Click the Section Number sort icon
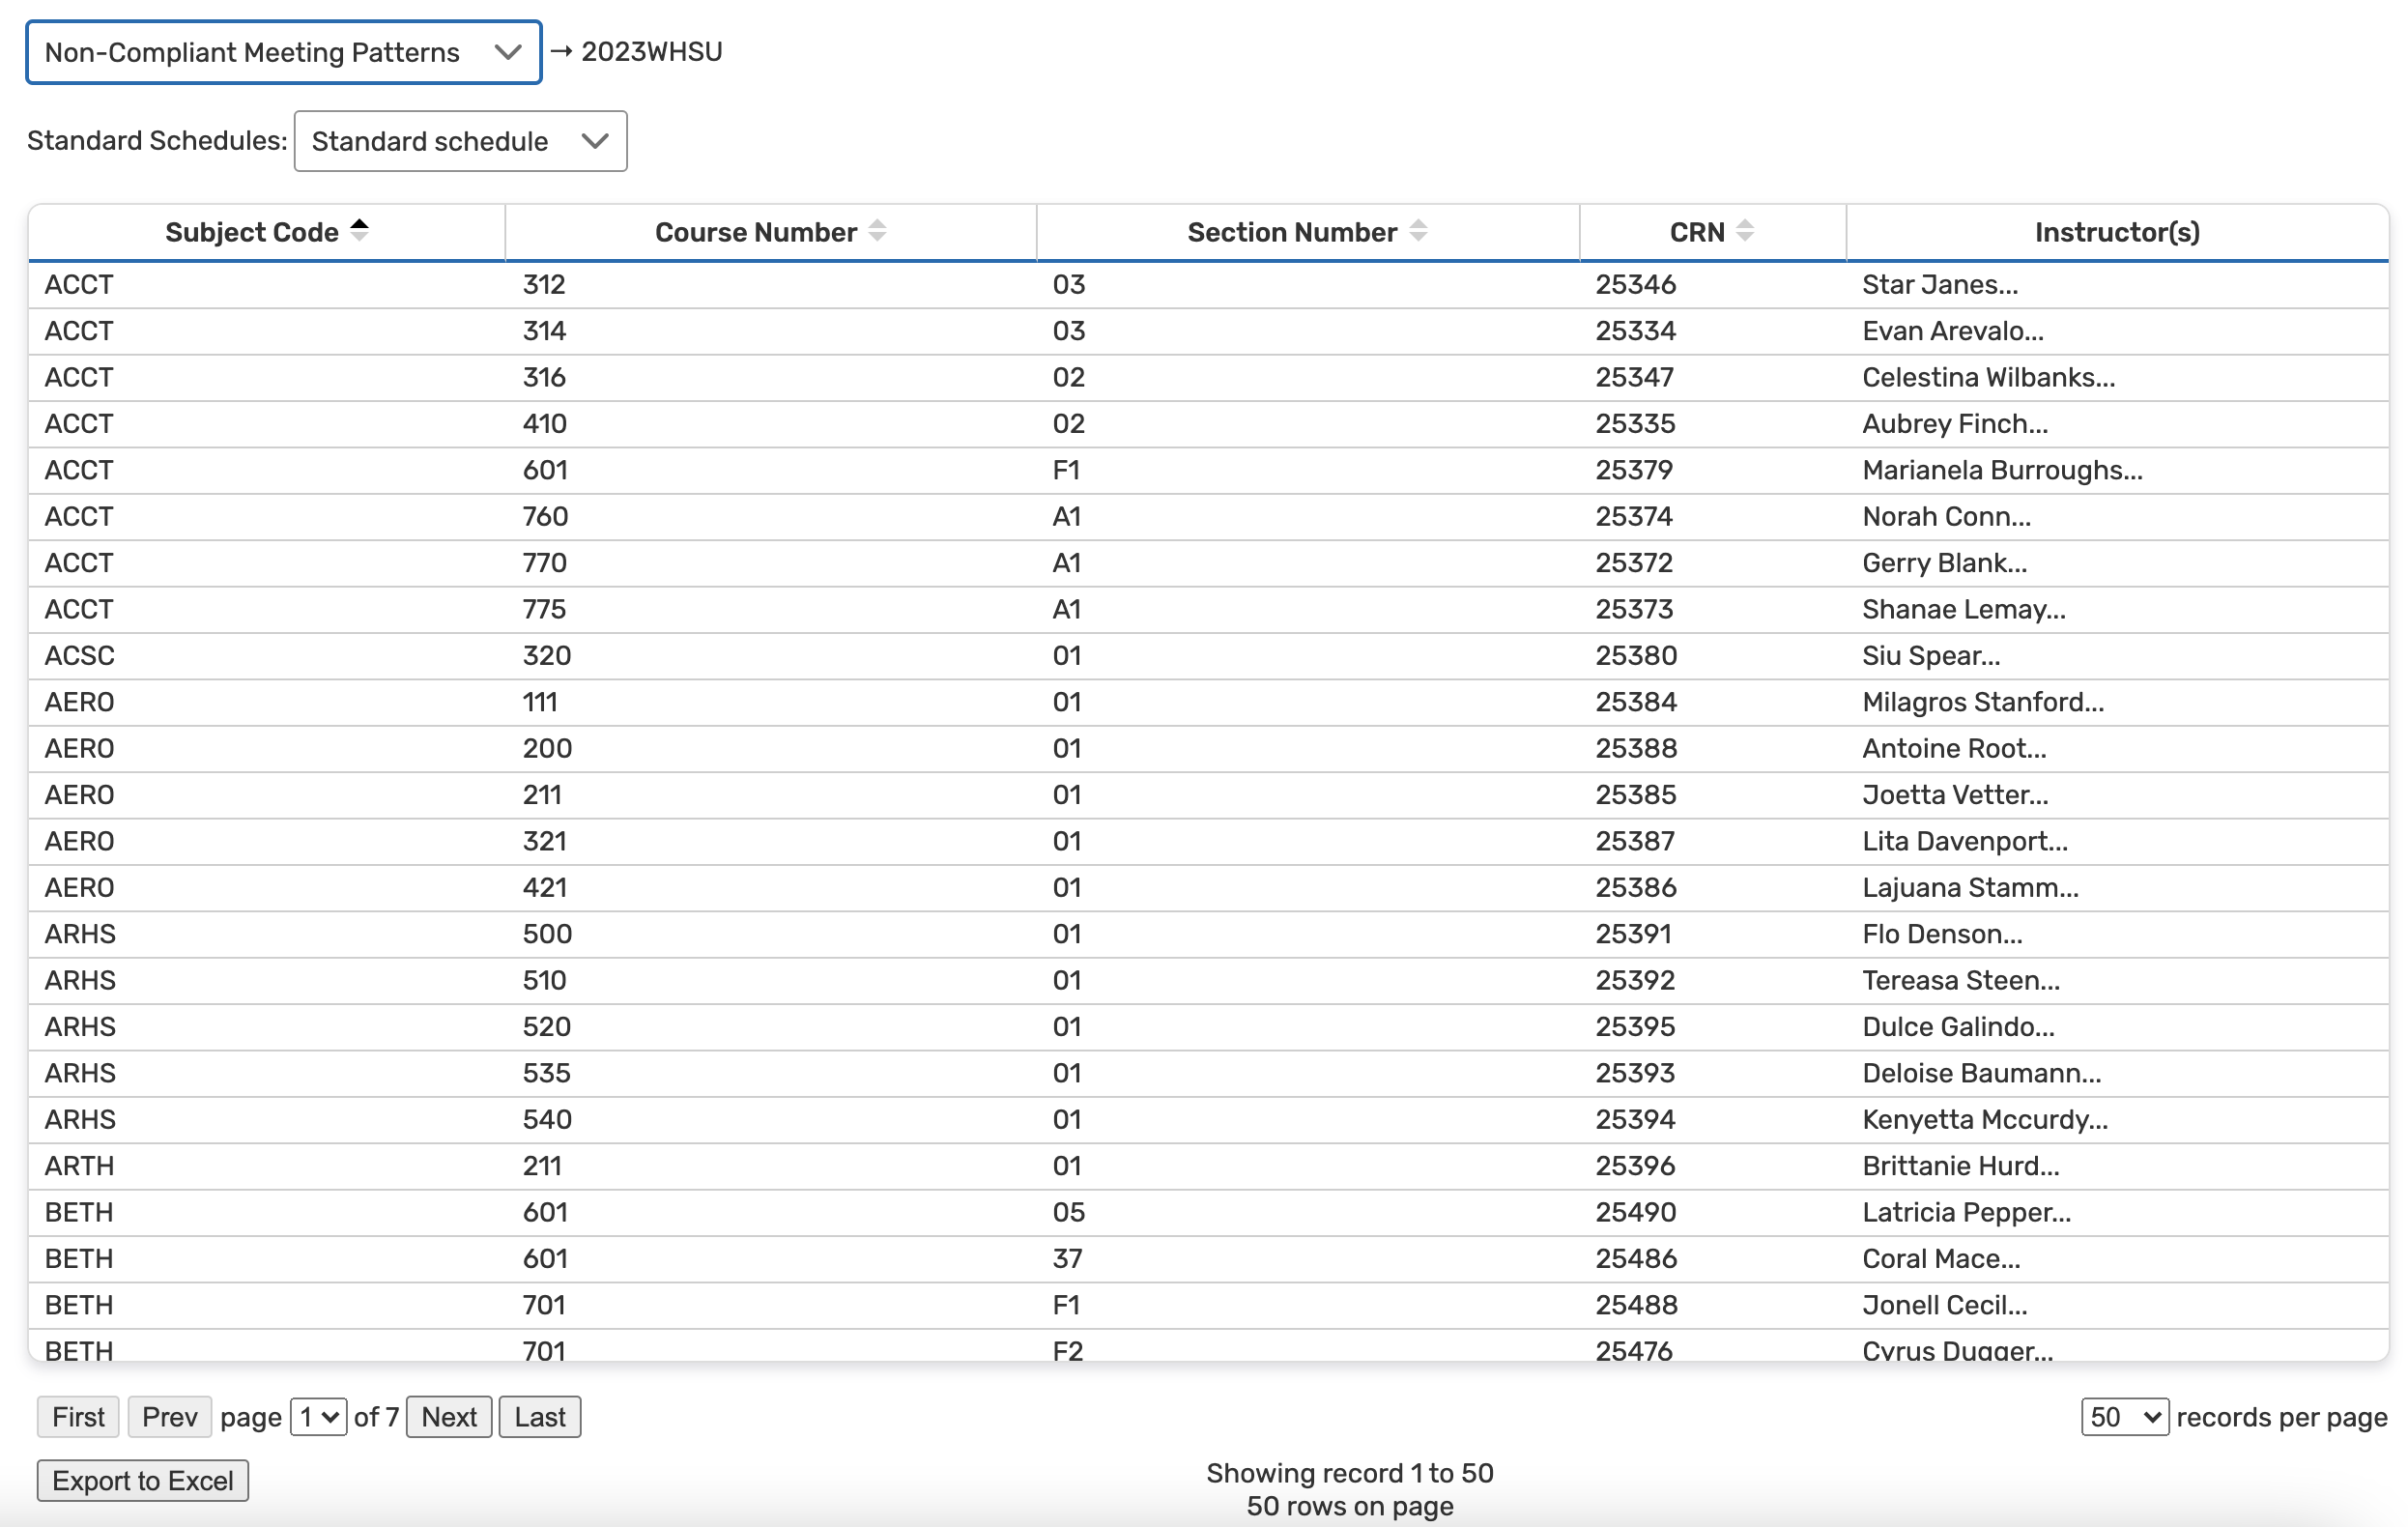Screen dimensions: 2408x1527 coord(1417,231)
